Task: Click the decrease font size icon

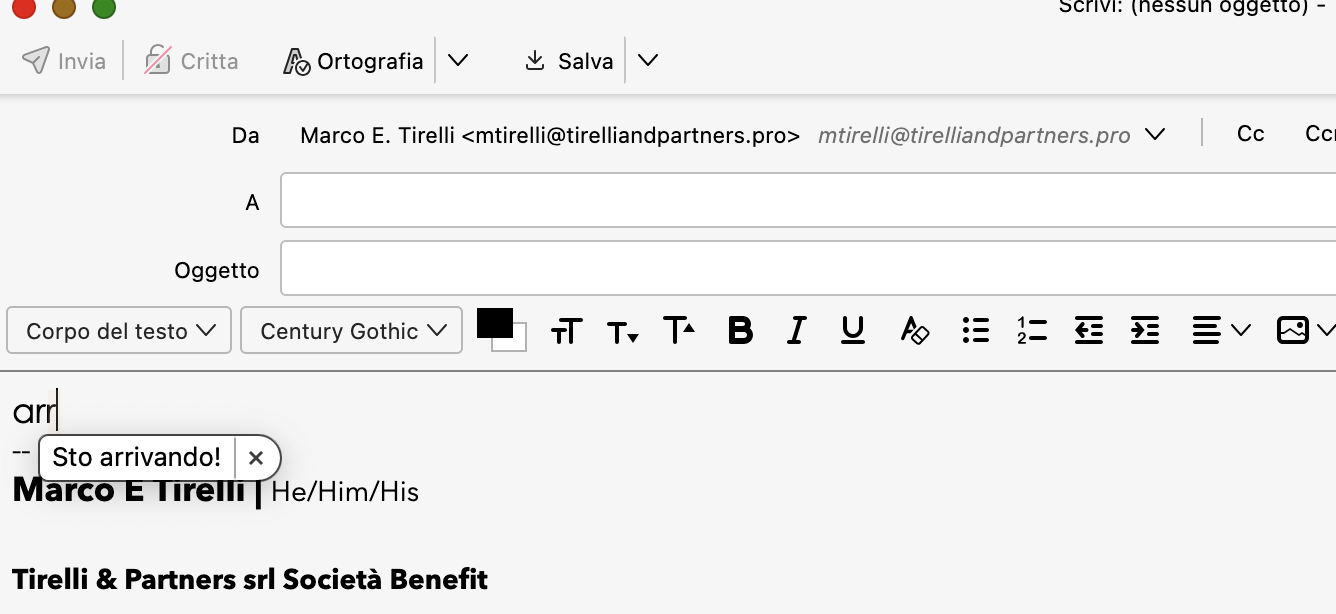Action: (622, 331)
